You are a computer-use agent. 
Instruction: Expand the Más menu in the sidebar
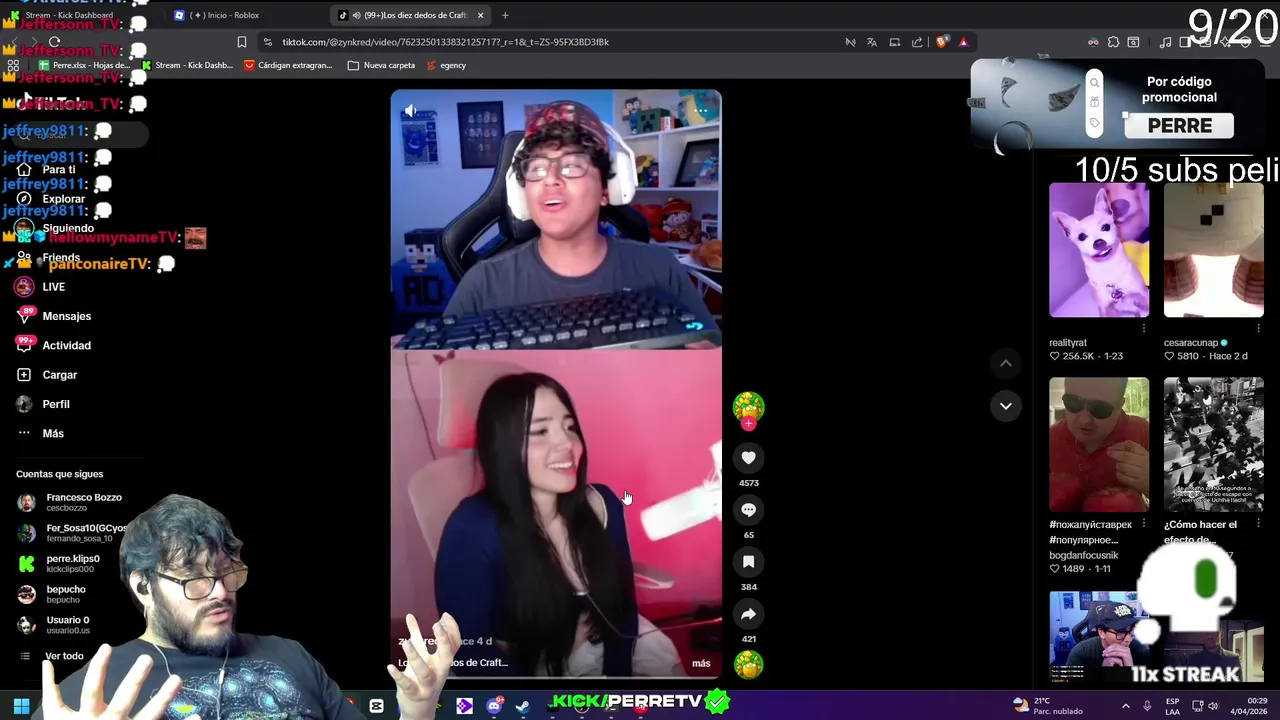click(x=53, y=433)
